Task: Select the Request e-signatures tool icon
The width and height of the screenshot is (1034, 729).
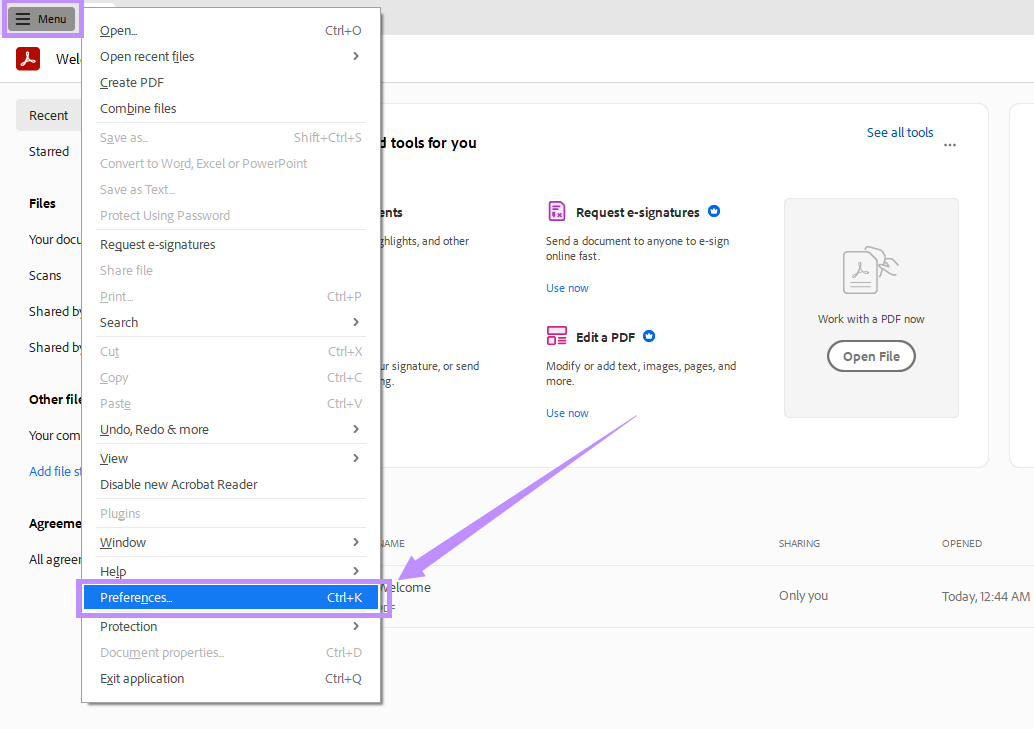Action: click(556, 211)
